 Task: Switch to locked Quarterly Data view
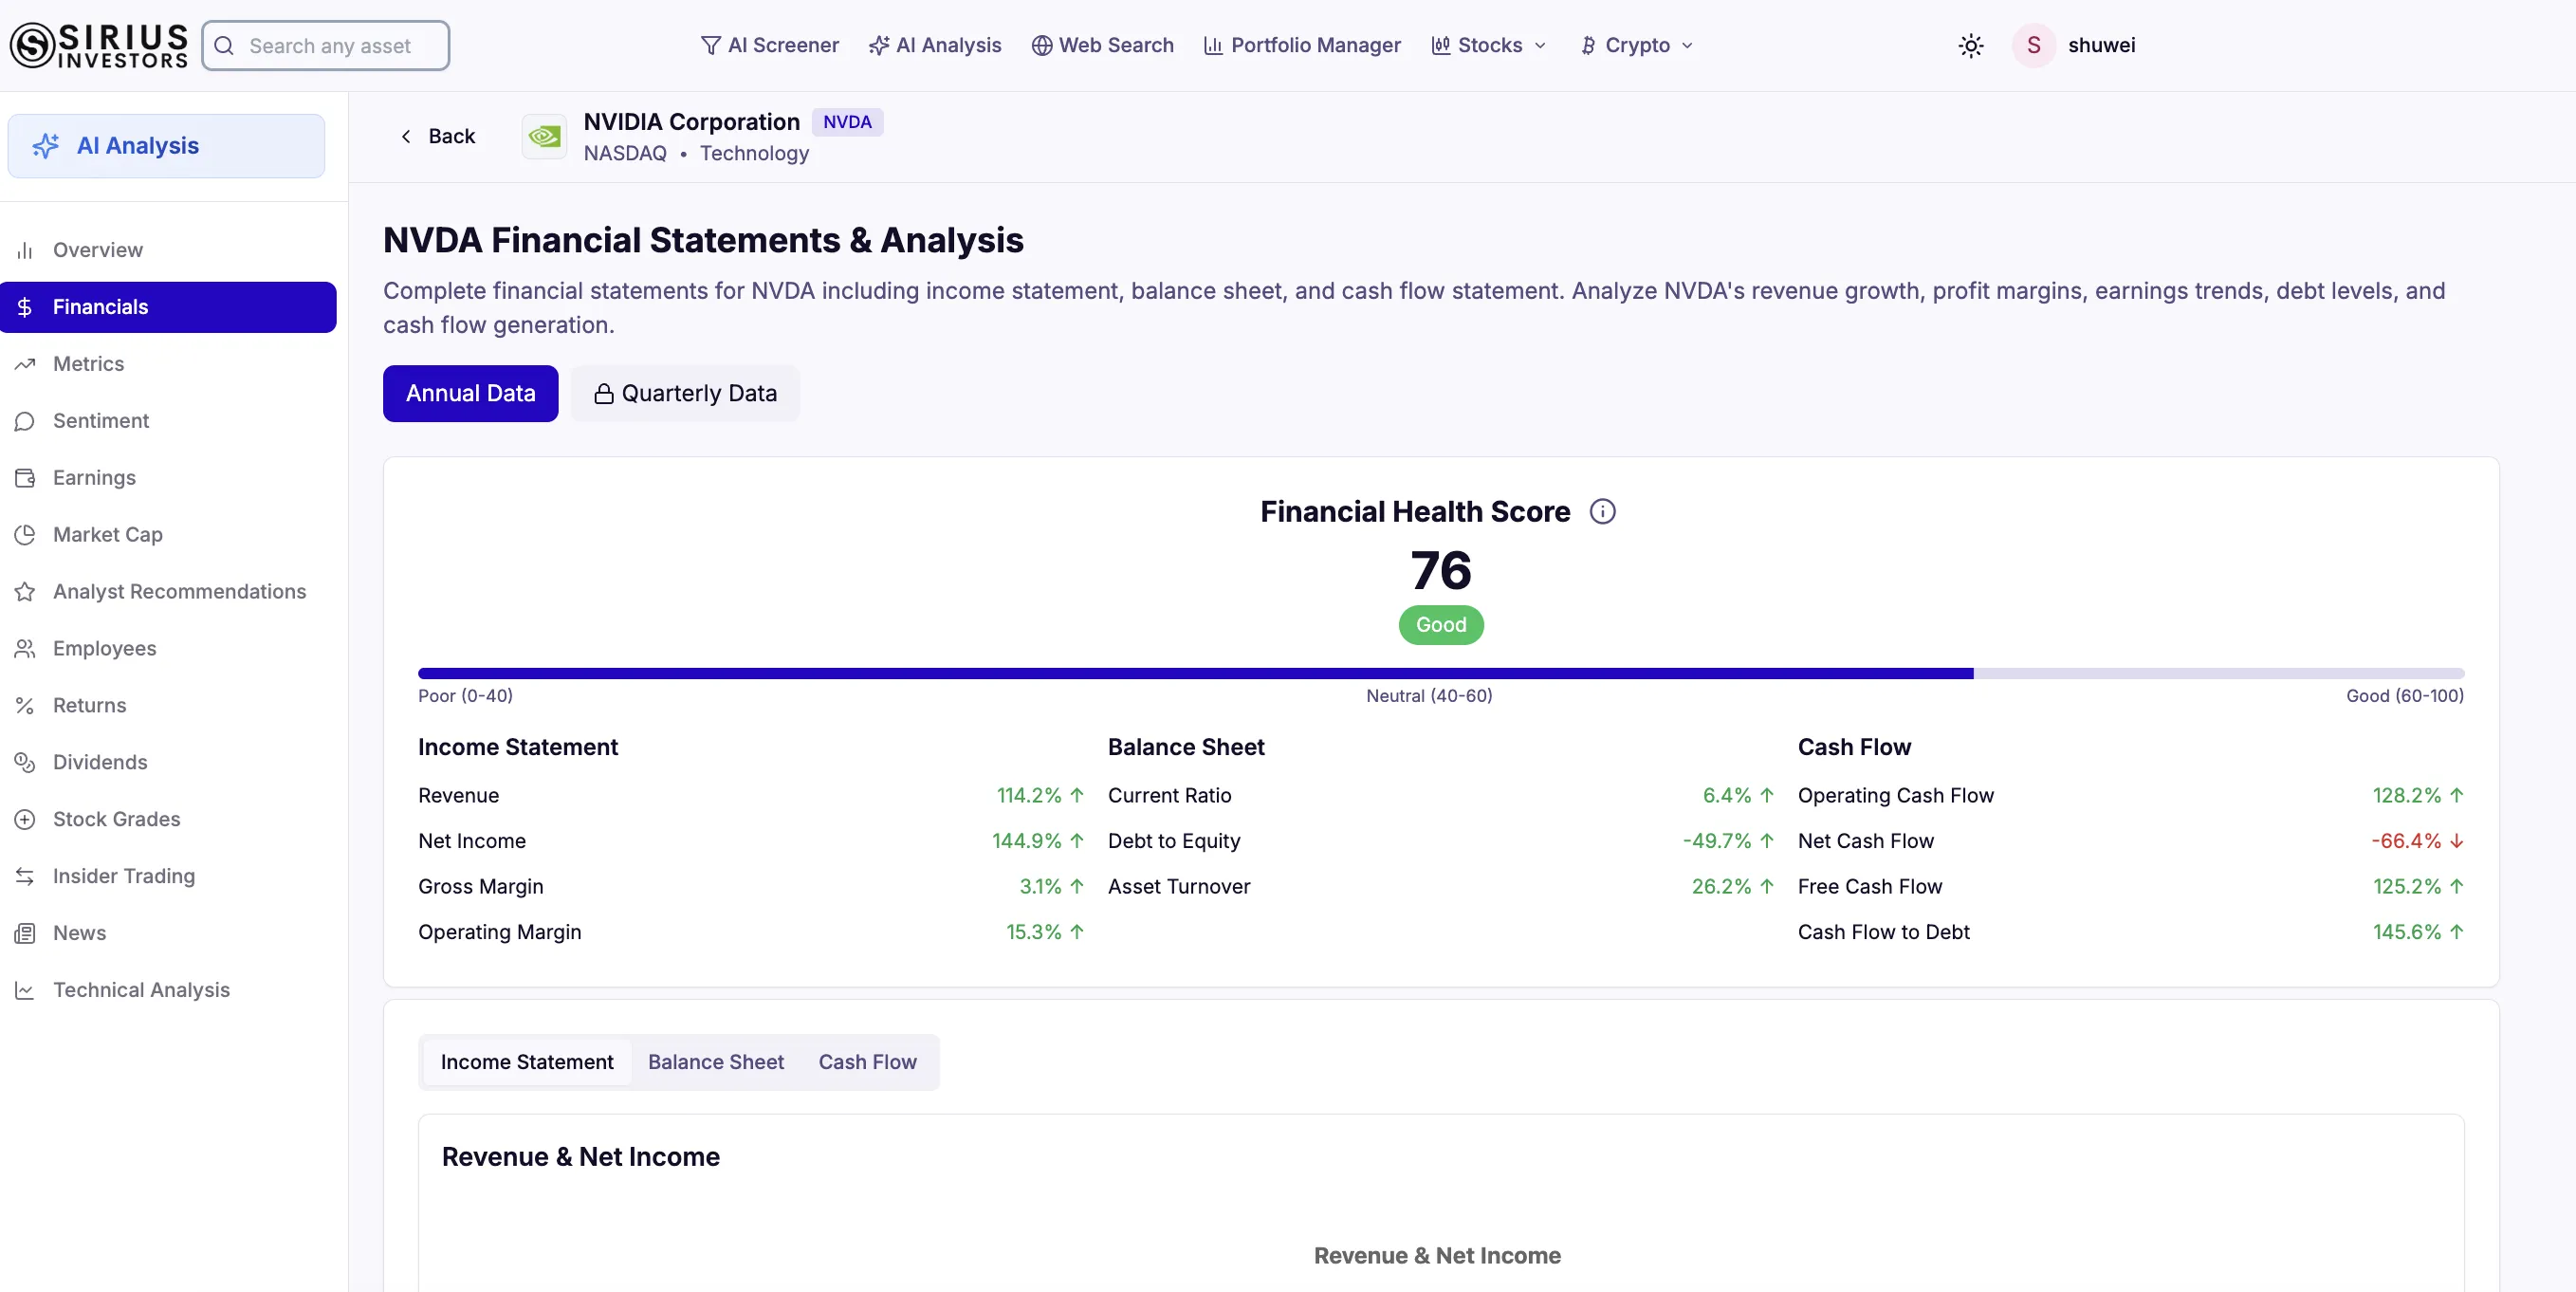tap(685, 394)
